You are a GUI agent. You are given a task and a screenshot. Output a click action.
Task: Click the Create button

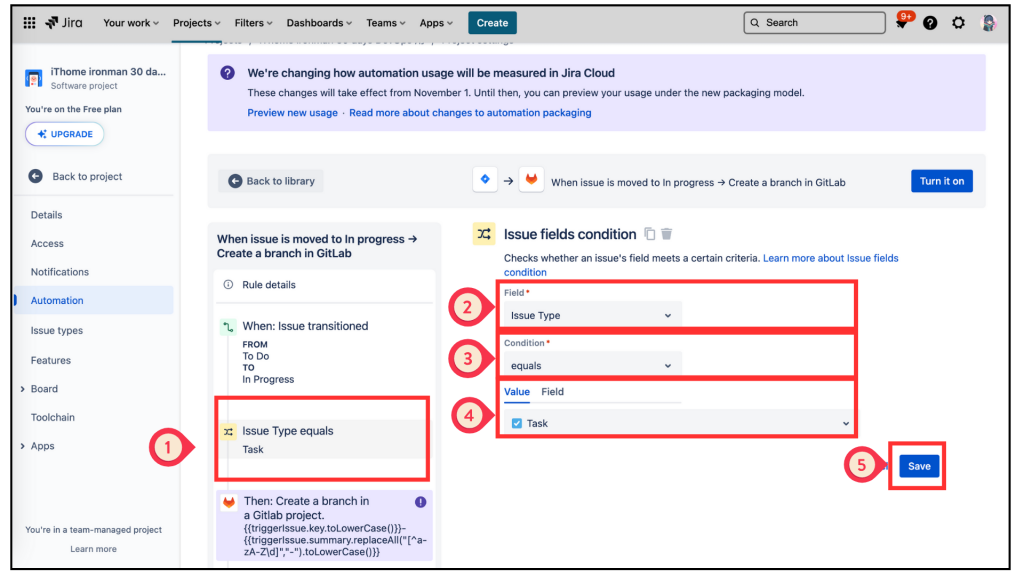[x=492, y=23]
